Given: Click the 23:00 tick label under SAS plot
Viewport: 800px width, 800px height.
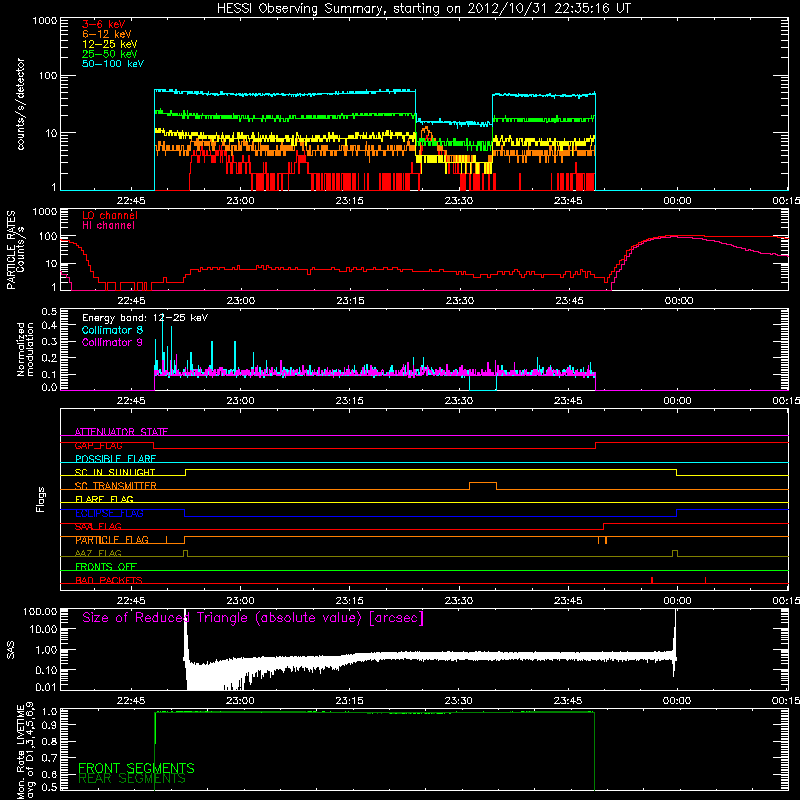Looking at the screenshot, I should (x=240, y=701).
